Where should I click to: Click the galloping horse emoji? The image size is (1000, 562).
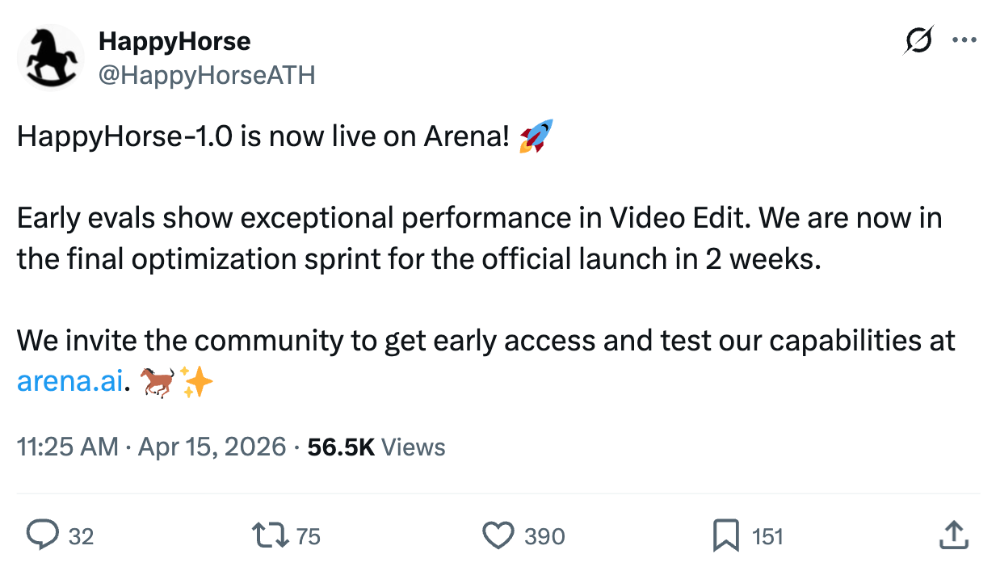click(155, 383)
